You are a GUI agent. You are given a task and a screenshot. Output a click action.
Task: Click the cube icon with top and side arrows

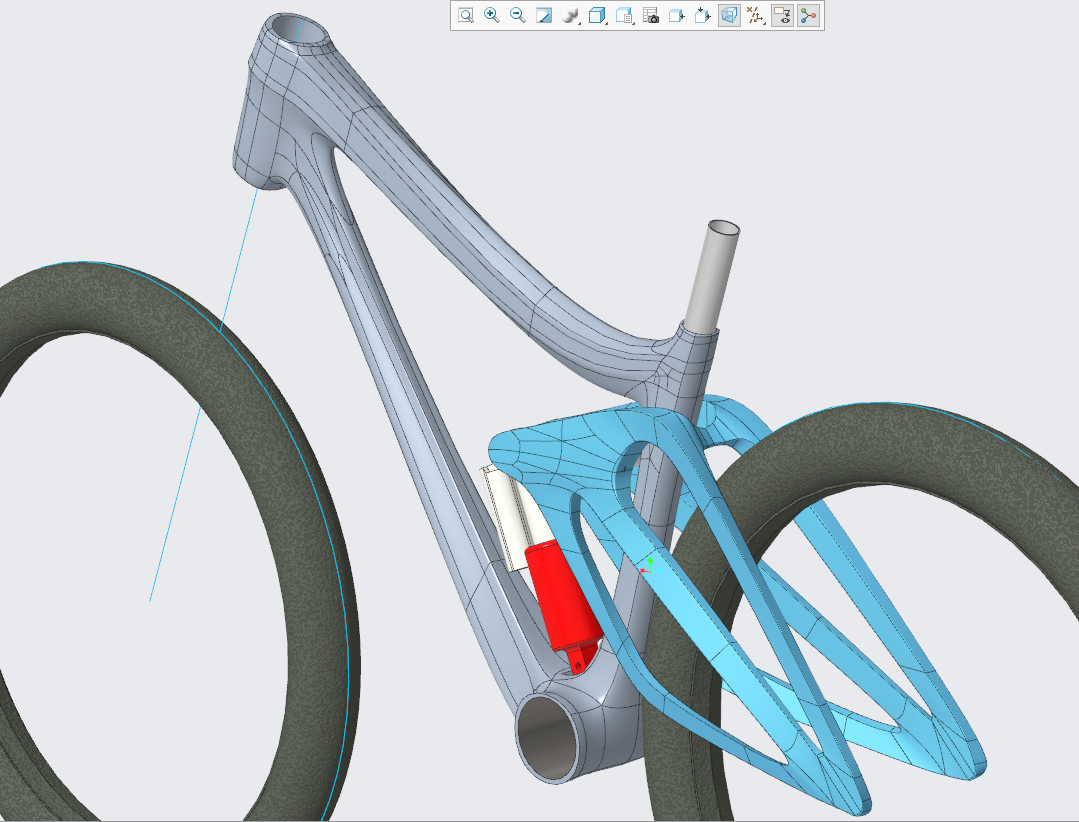point(702,15)
